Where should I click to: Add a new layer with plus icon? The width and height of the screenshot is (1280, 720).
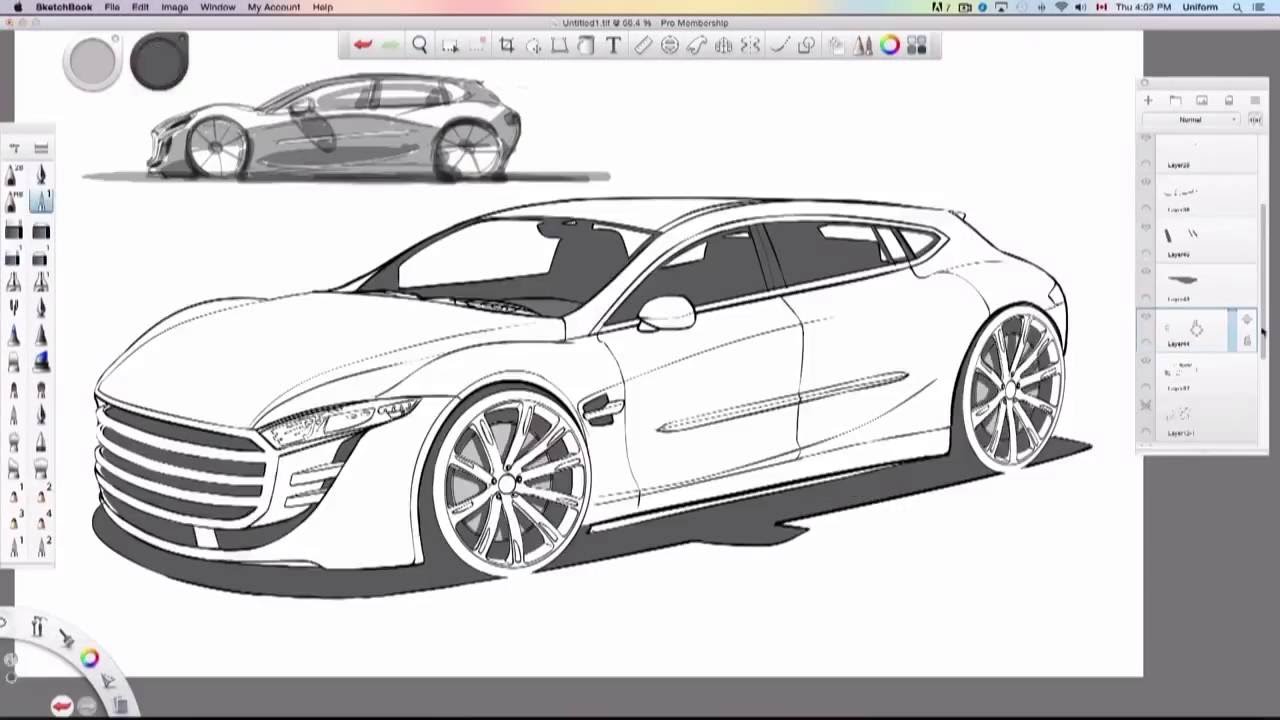click(x=1148, y=100)
